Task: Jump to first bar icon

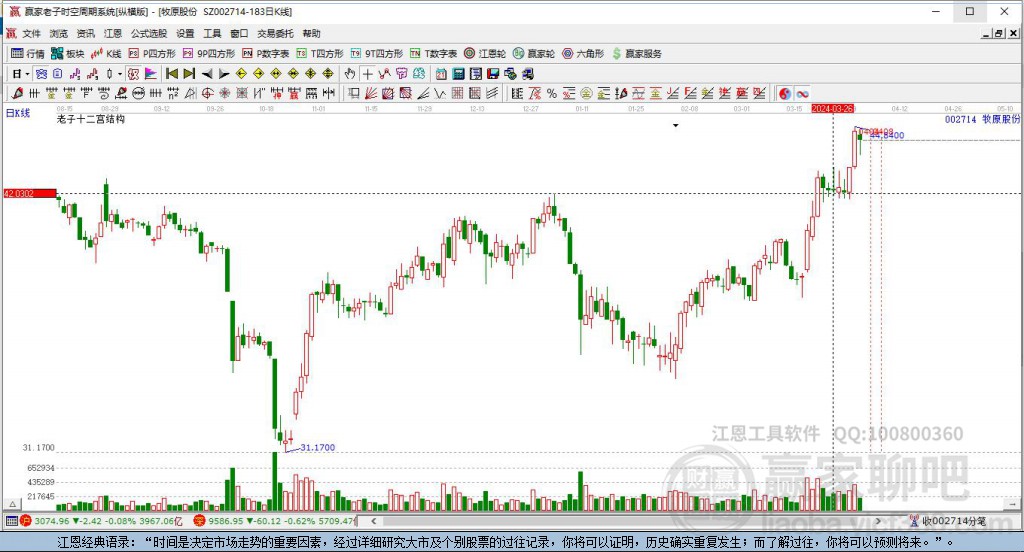Action: (172, 74)
